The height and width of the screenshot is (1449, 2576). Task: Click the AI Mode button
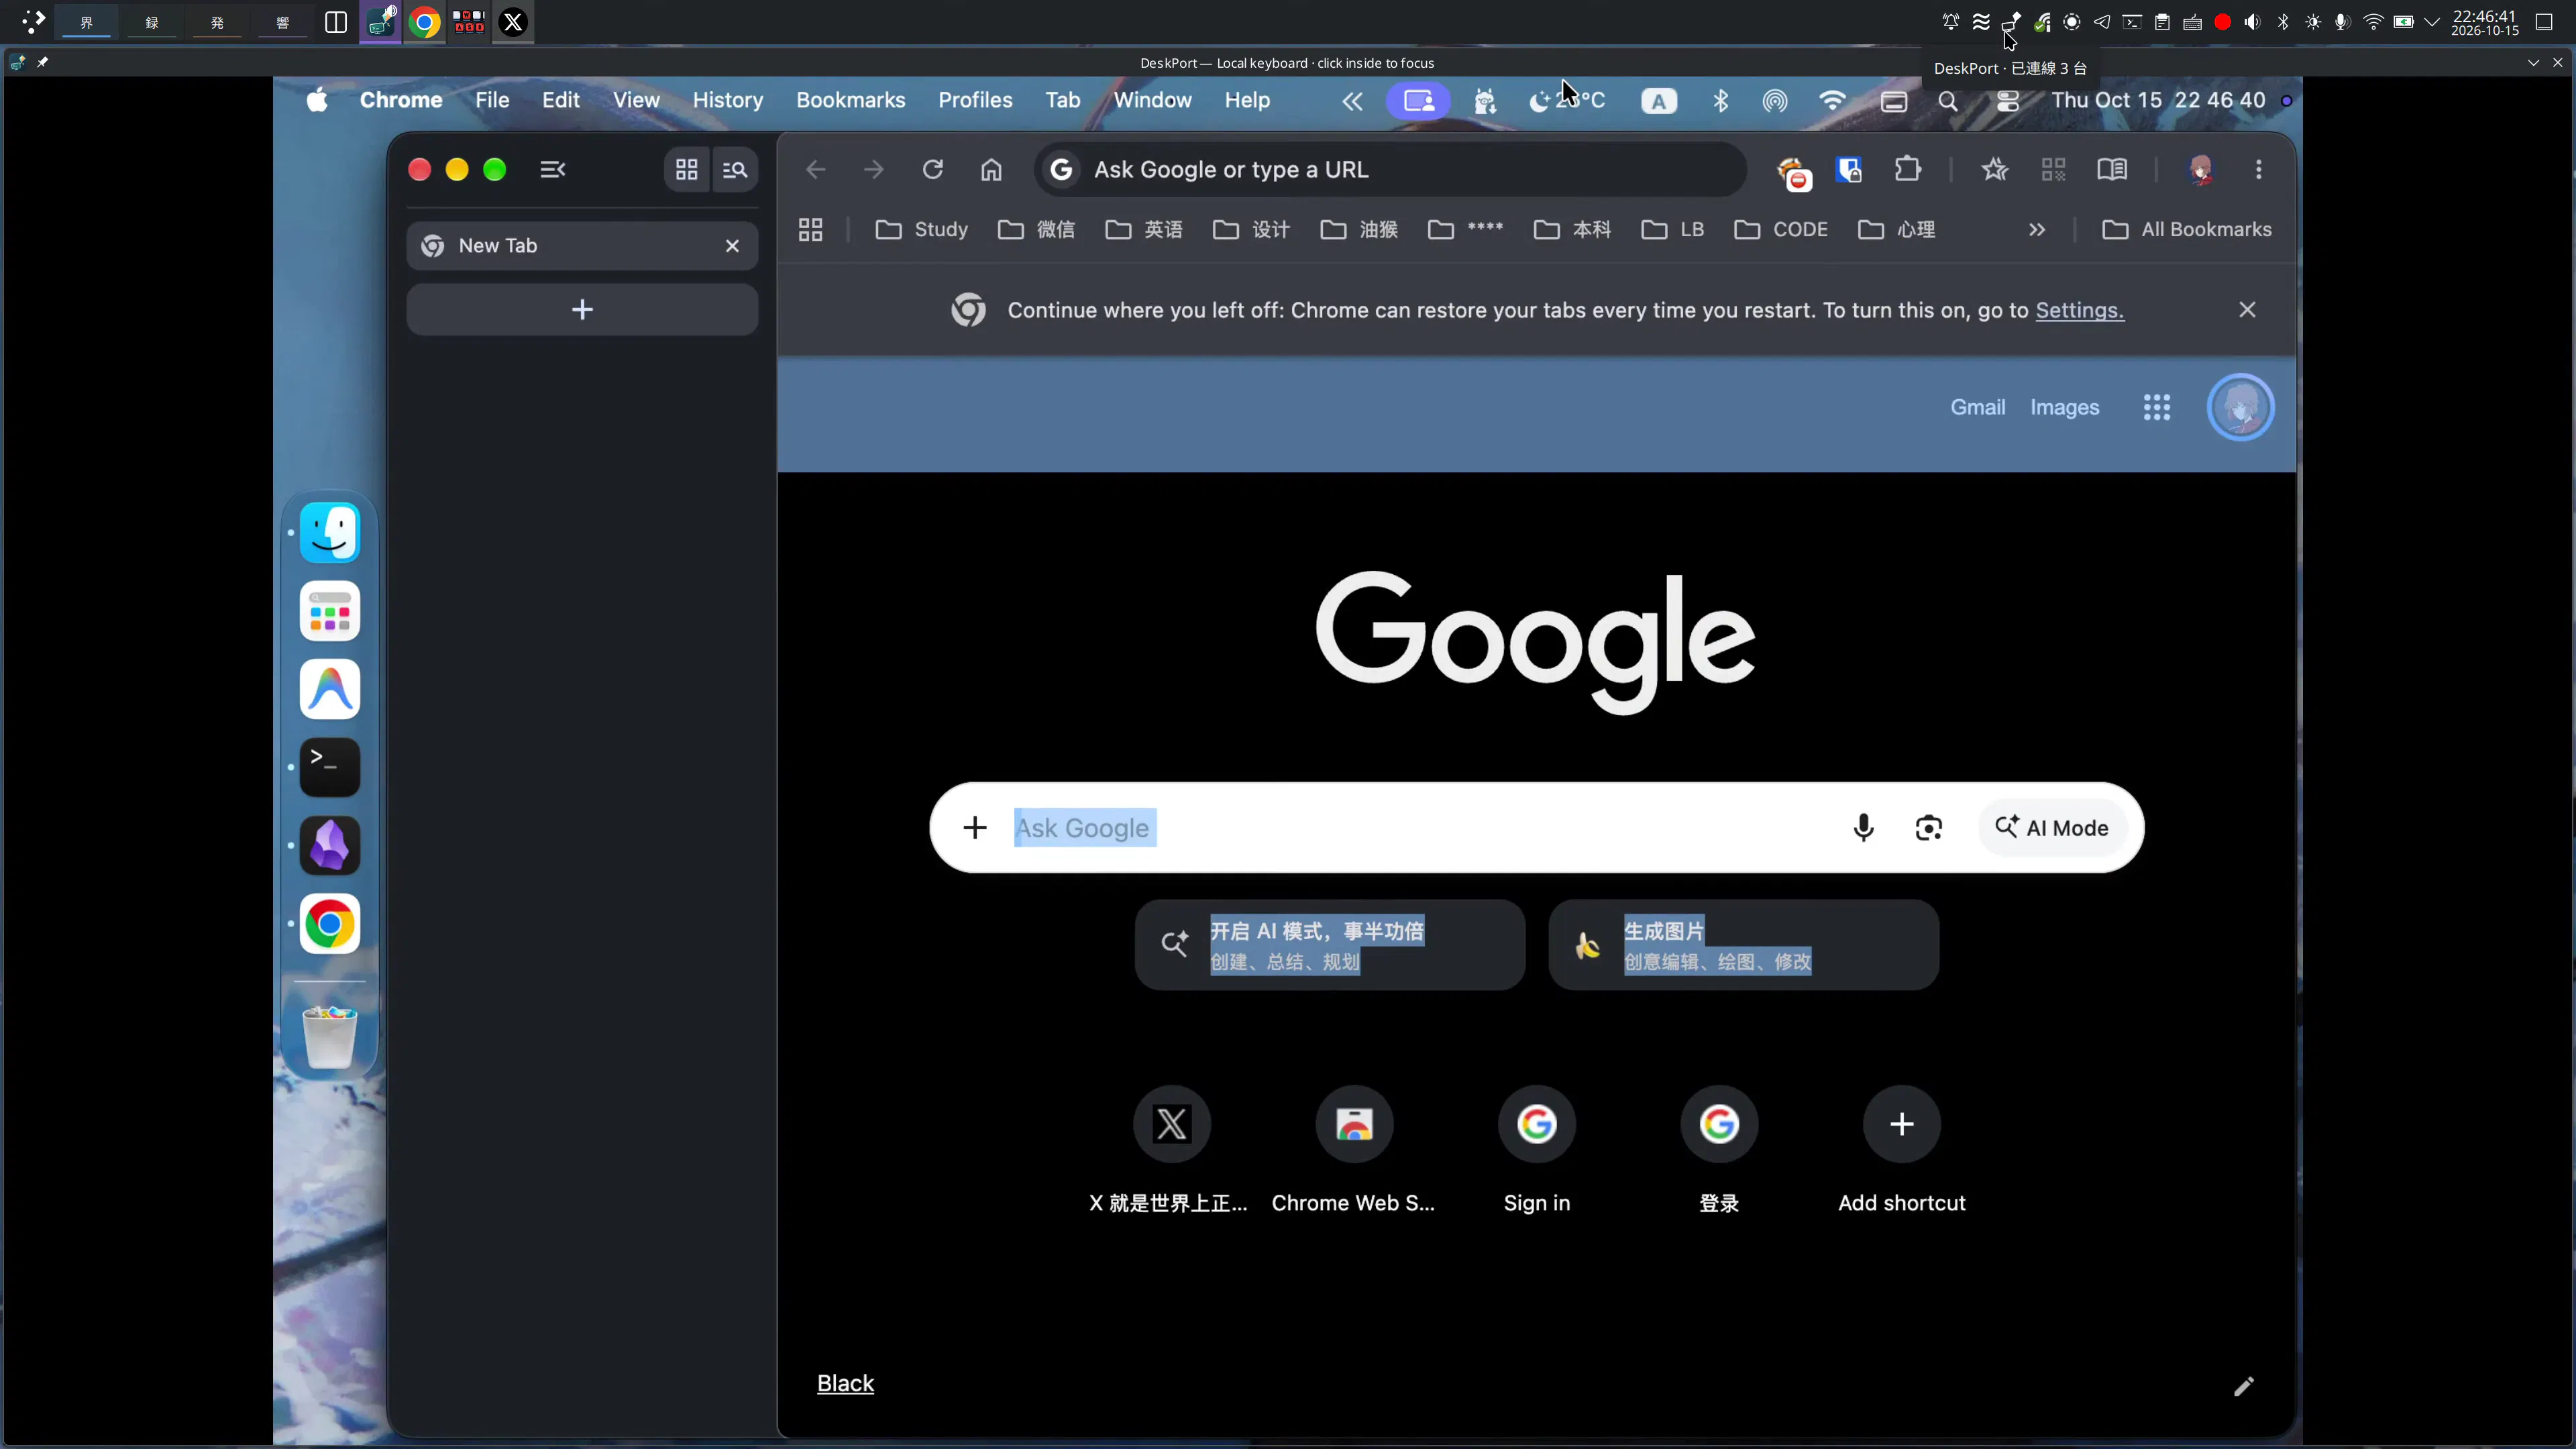2052,827
